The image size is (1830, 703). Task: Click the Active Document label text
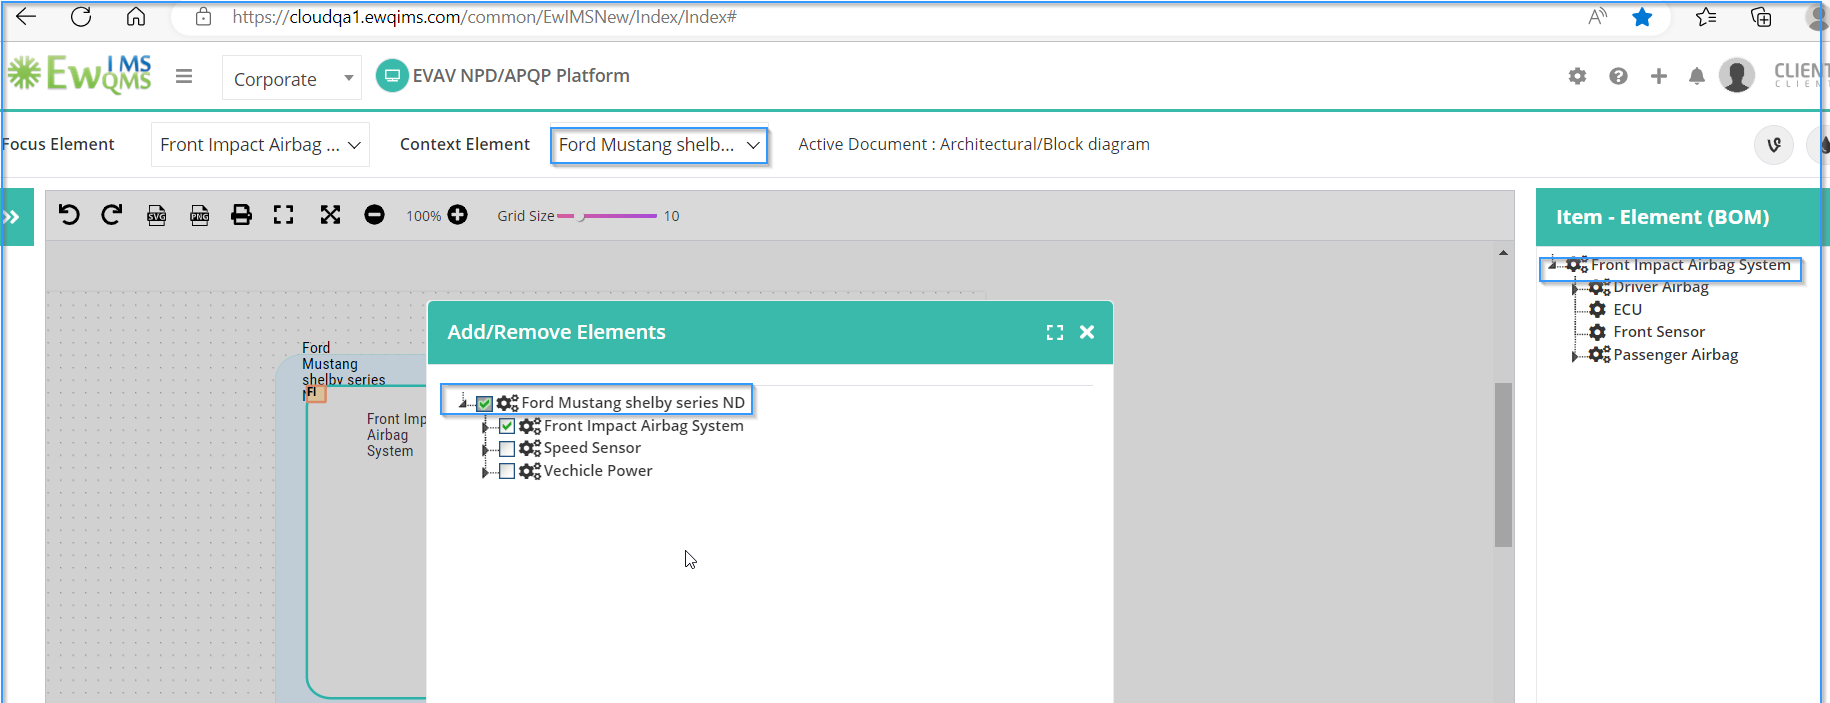click(974, 145)
